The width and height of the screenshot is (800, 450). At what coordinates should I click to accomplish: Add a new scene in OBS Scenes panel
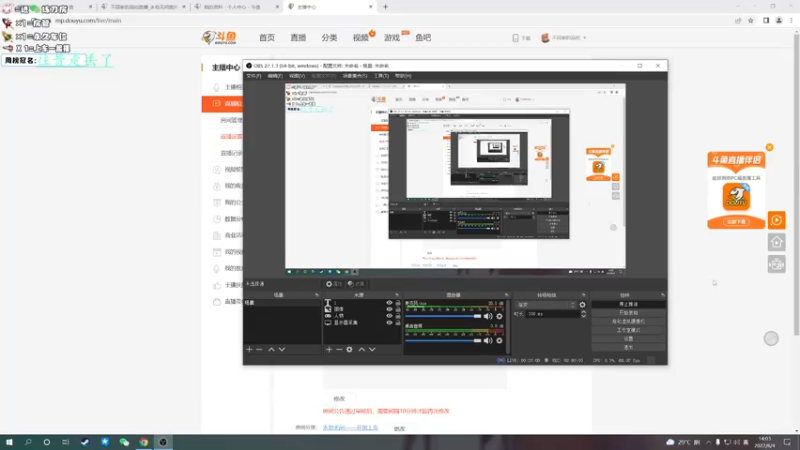(249, 349)
